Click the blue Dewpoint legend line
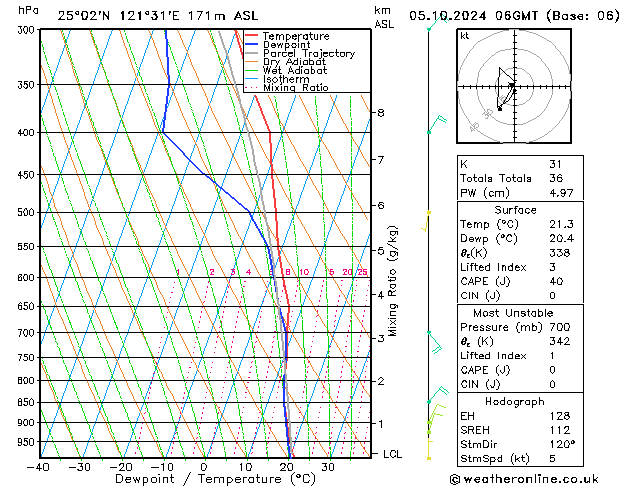 pos(251,45)
